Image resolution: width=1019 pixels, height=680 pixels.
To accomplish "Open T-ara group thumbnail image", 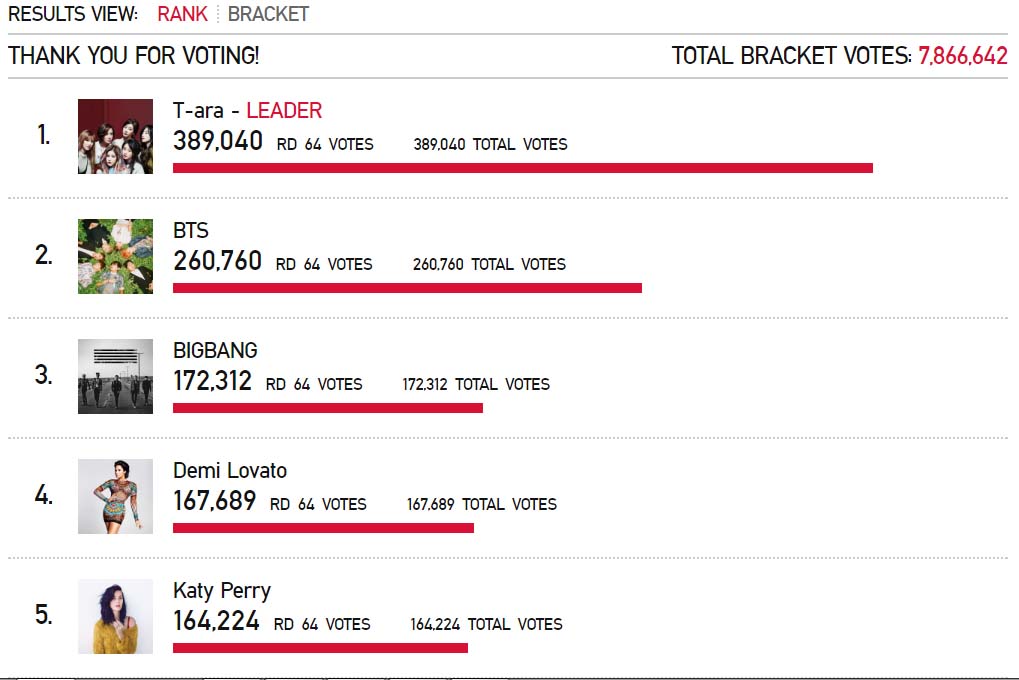I will click(x=116, y=136).
